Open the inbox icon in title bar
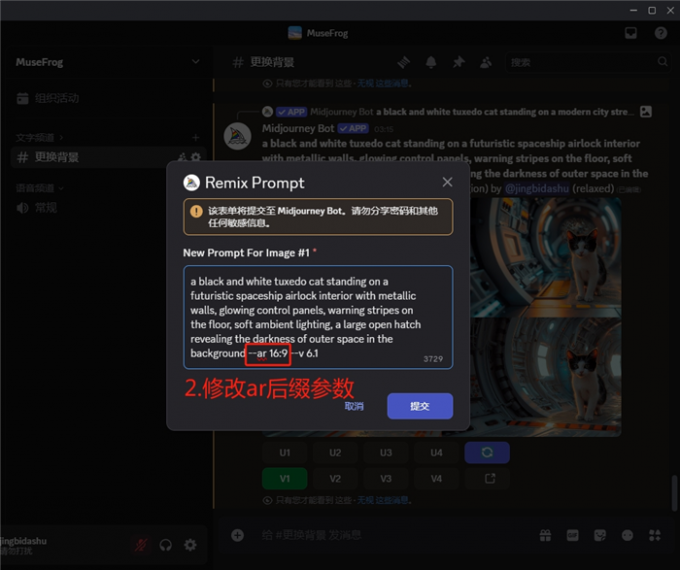Image resolution: width=680 pixels, height=570 pixels. (631, 33)
